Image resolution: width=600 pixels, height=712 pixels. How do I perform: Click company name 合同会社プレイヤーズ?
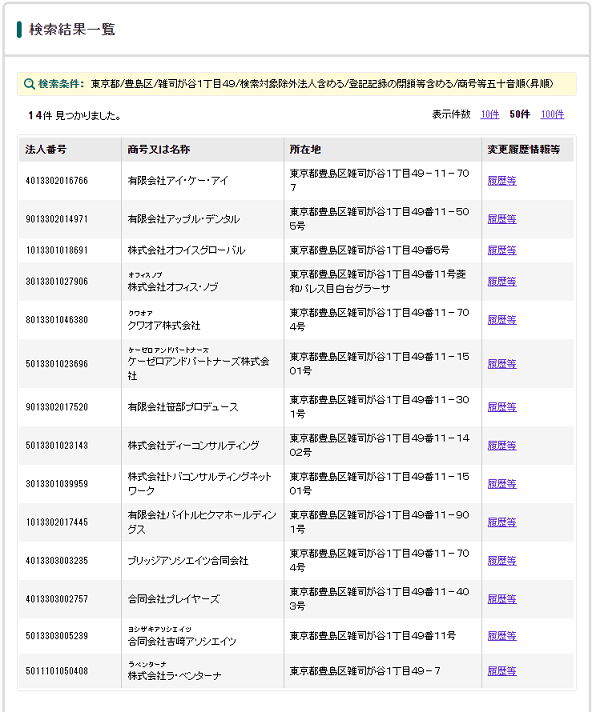click(x=174, y=599)
